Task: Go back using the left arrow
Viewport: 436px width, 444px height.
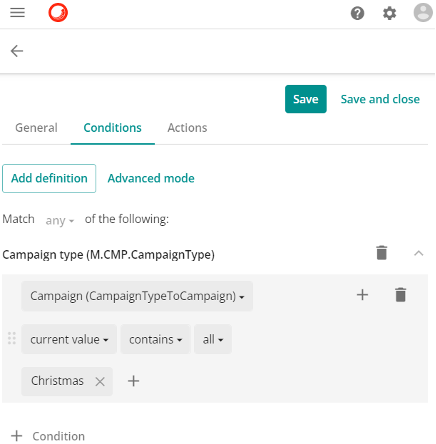Action: tap(17, 51)
